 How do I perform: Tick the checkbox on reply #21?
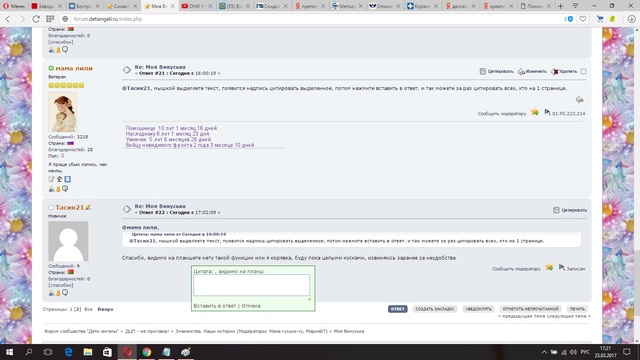point(583,71)
